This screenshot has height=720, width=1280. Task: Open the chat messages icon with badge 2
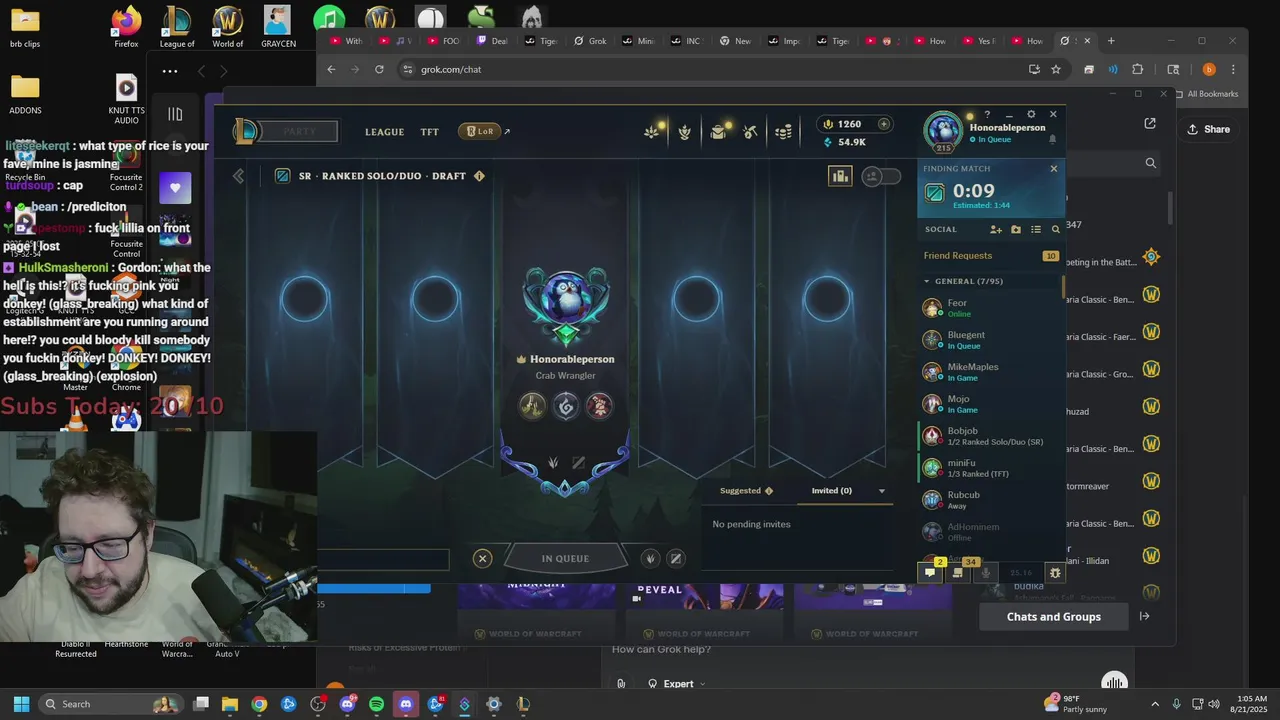coord(930,572)
